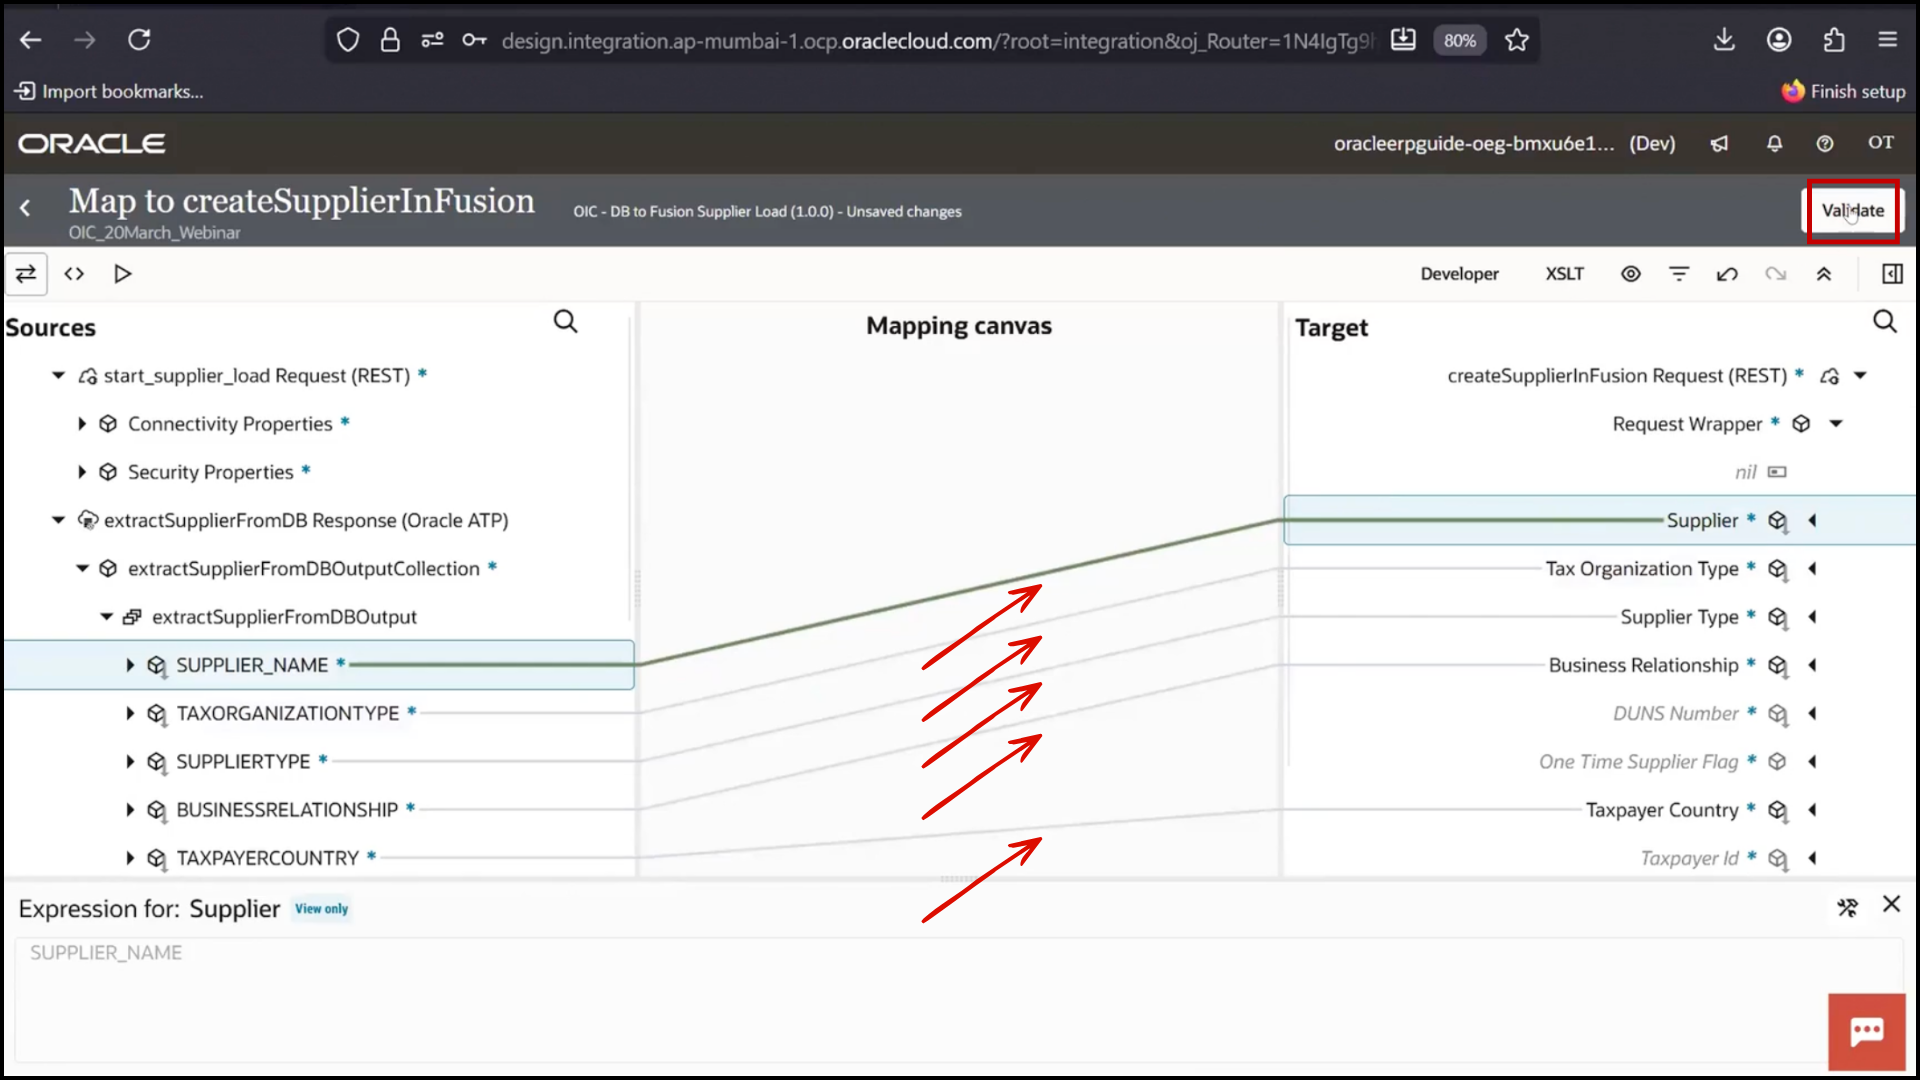
Task: Expand DUNS Number target arrow
Action: [x=1812, y=713]
